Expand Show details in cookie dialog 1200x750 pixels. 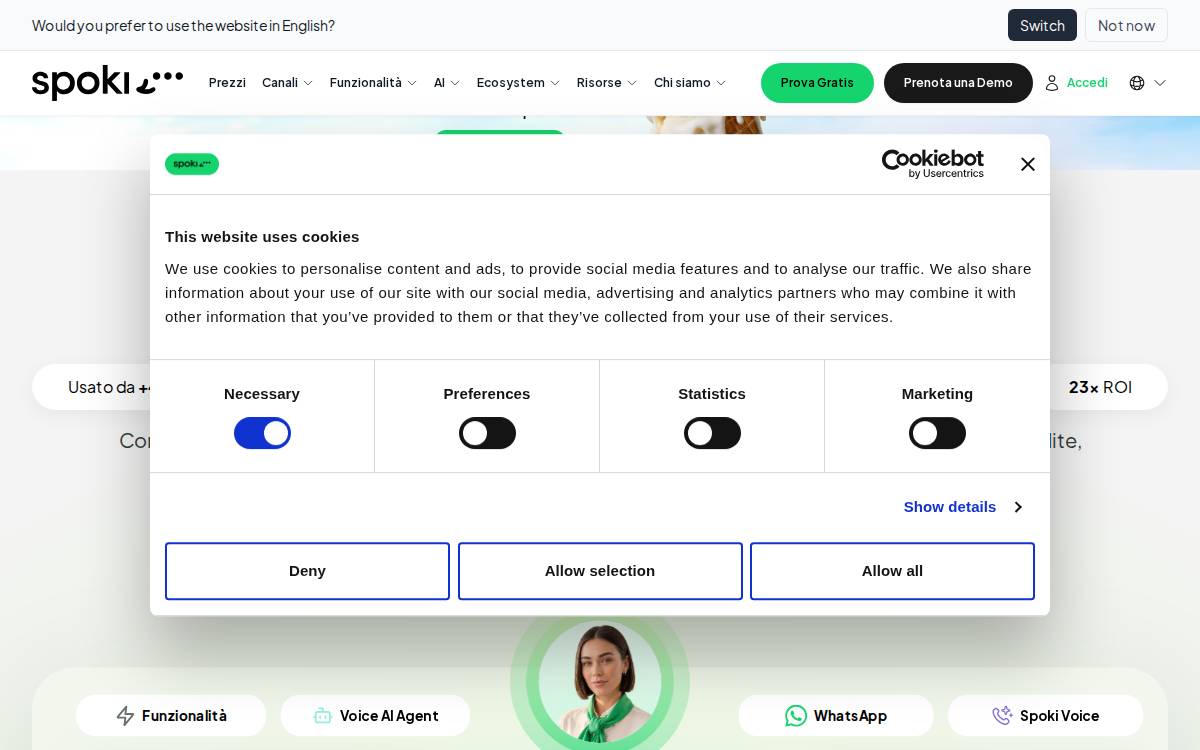click(x=962, y=507)
